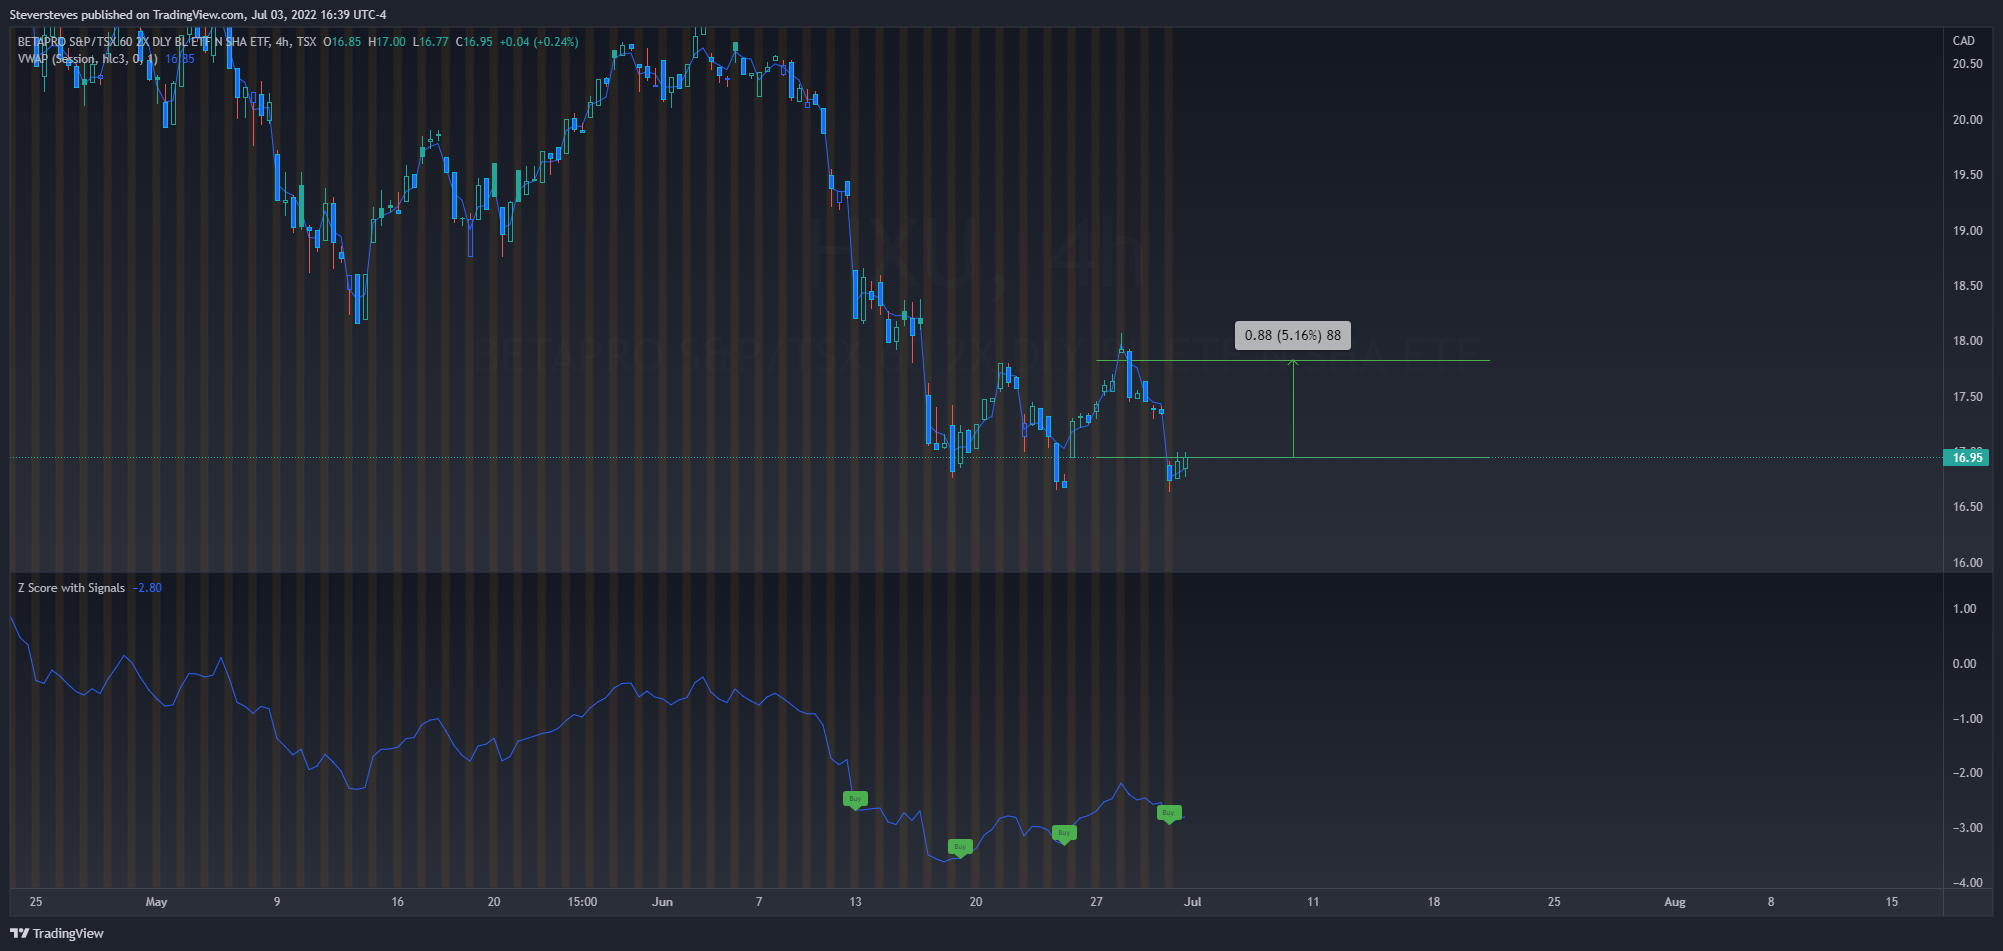Click the 27 date label on time axis

coord(1096,902)
